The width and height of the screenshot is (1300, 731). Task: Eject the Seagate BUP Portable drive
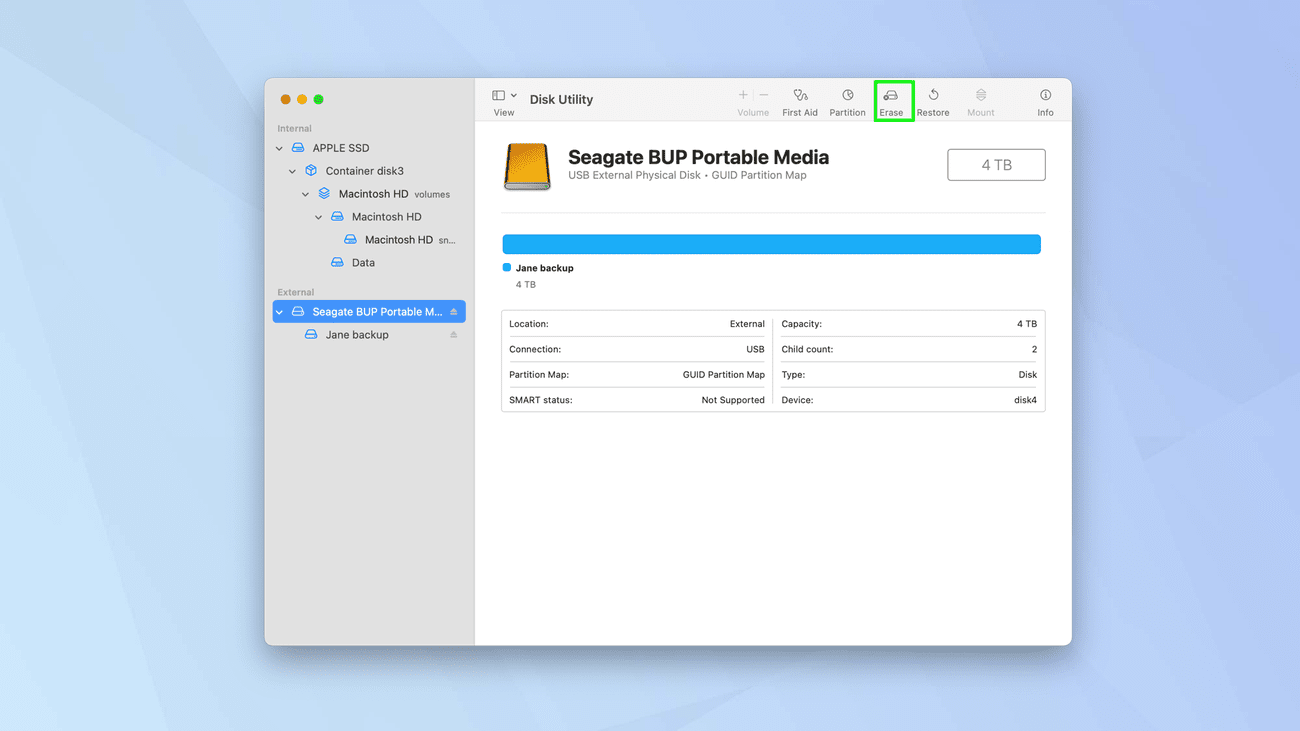(454, 312)
